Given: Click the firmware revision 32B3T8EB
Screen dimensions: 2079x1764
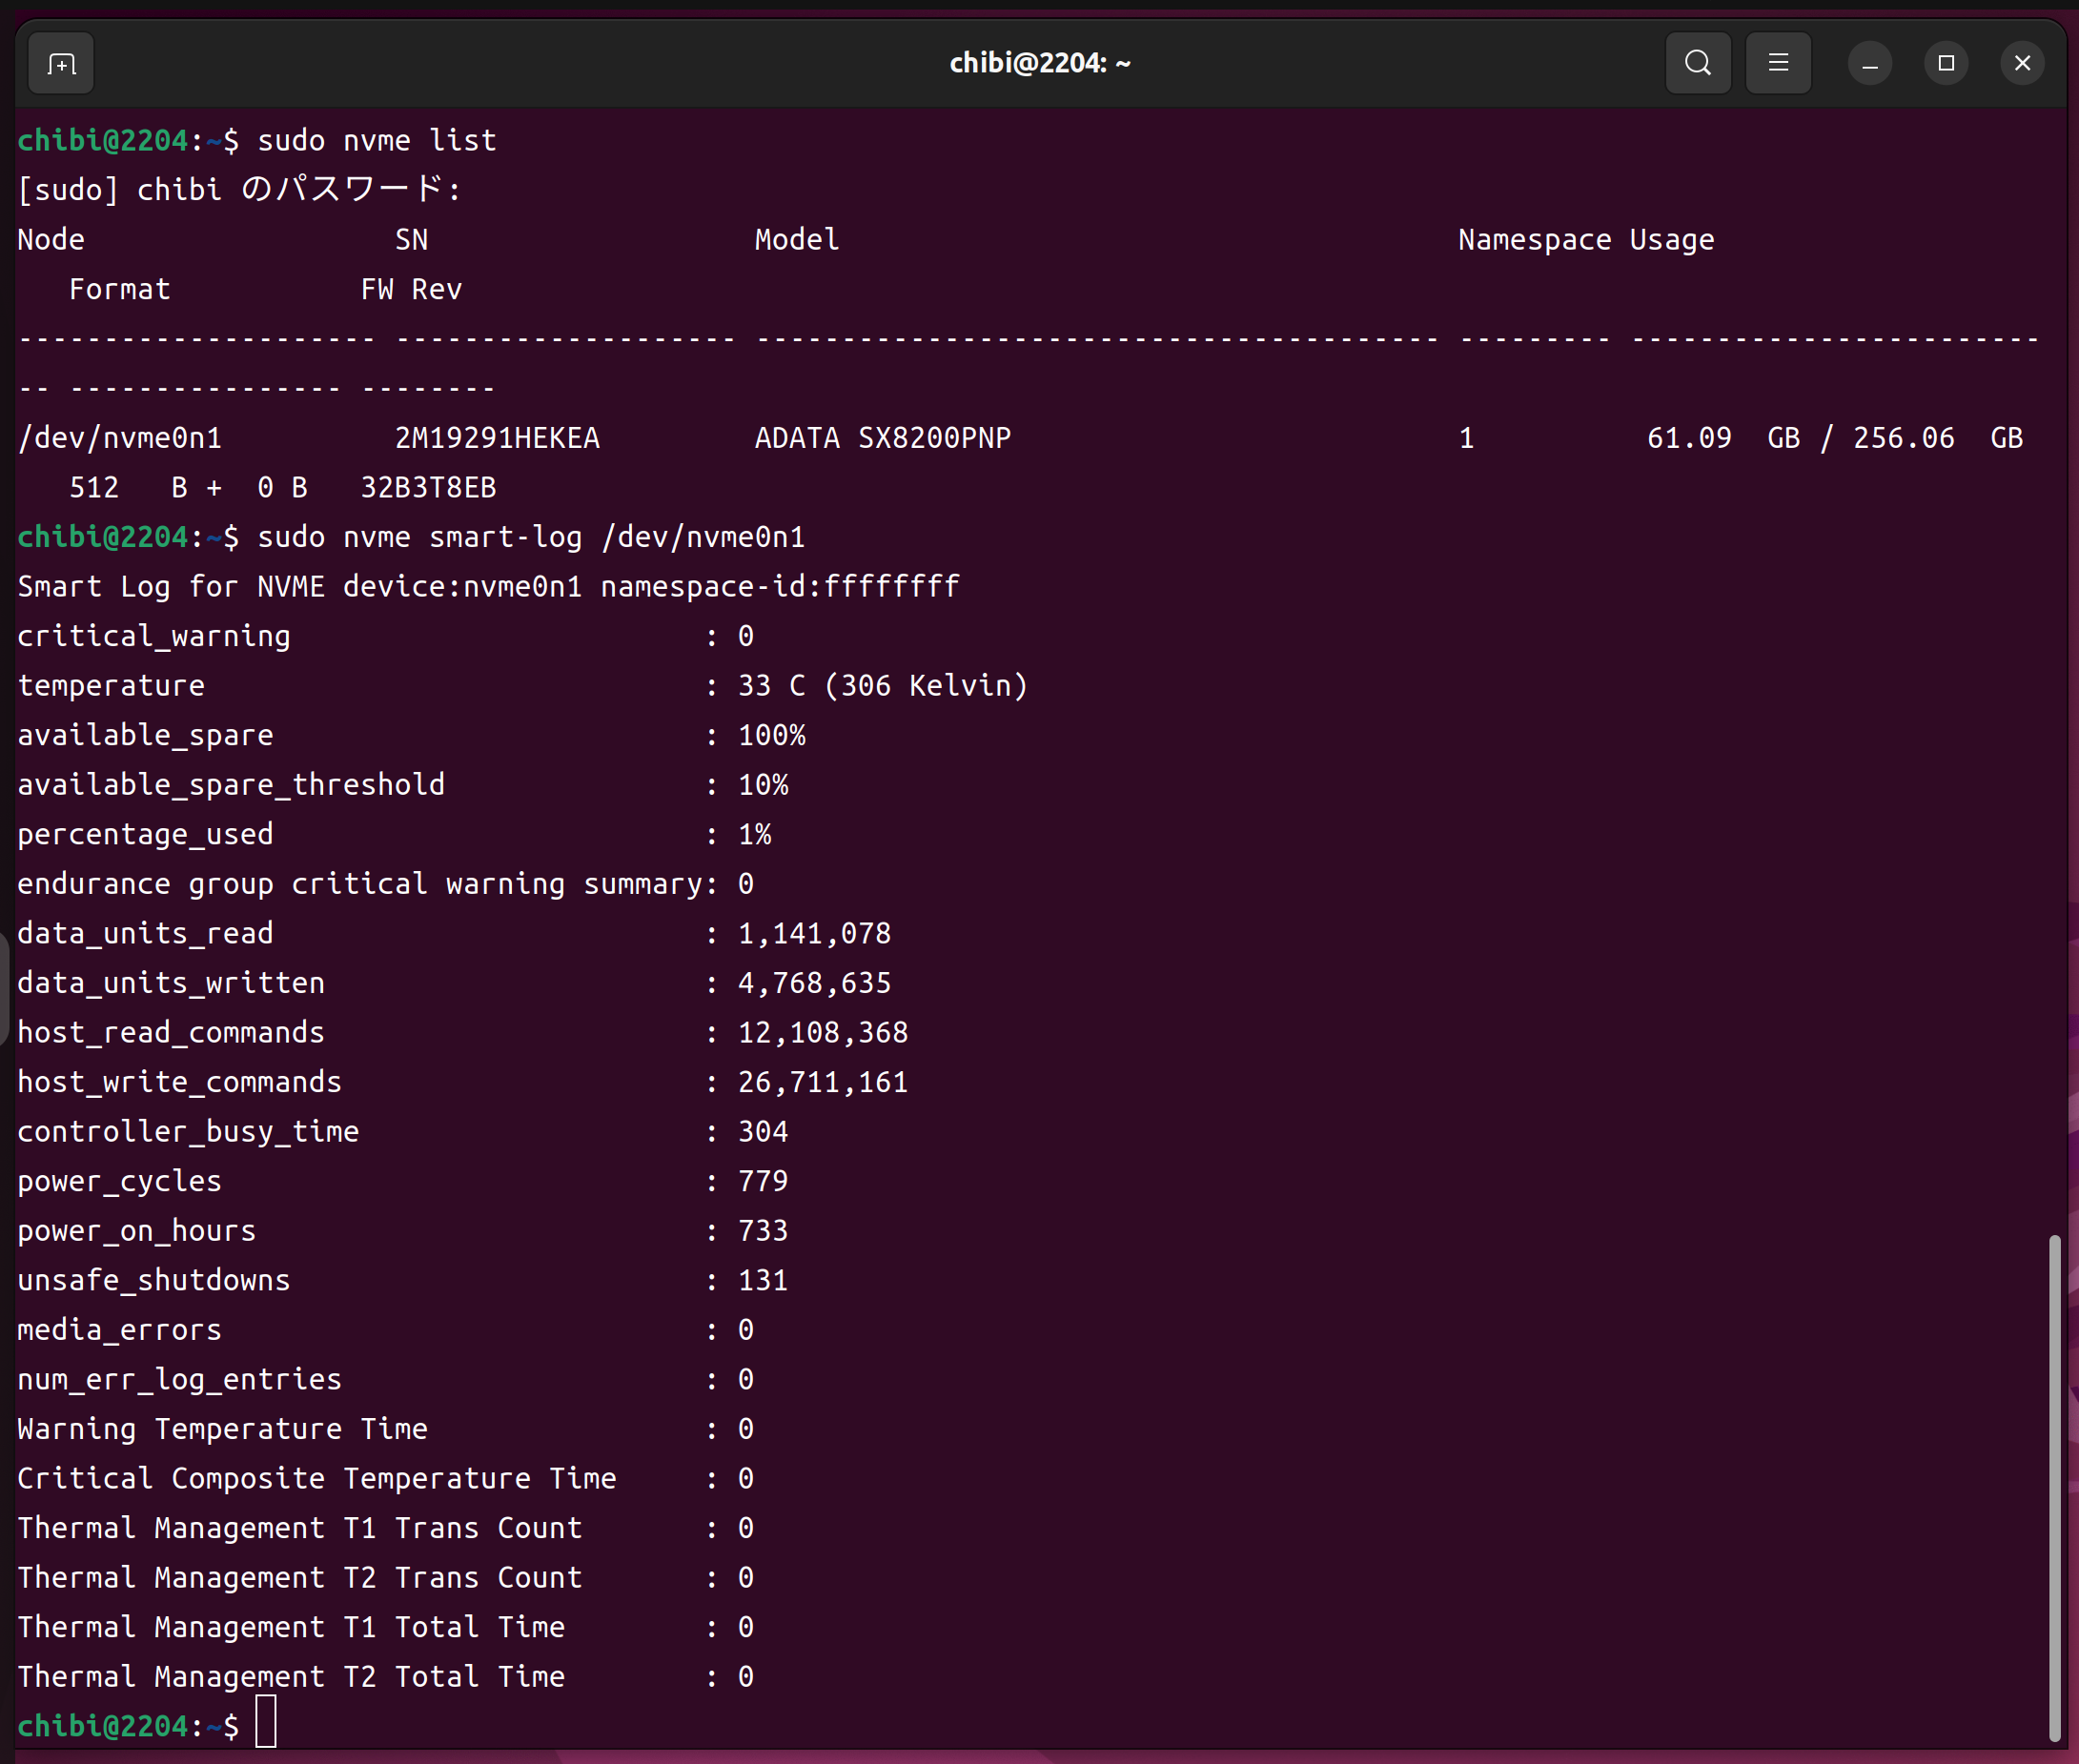Looking at the screenshot, I should click(x=428, y=488).
